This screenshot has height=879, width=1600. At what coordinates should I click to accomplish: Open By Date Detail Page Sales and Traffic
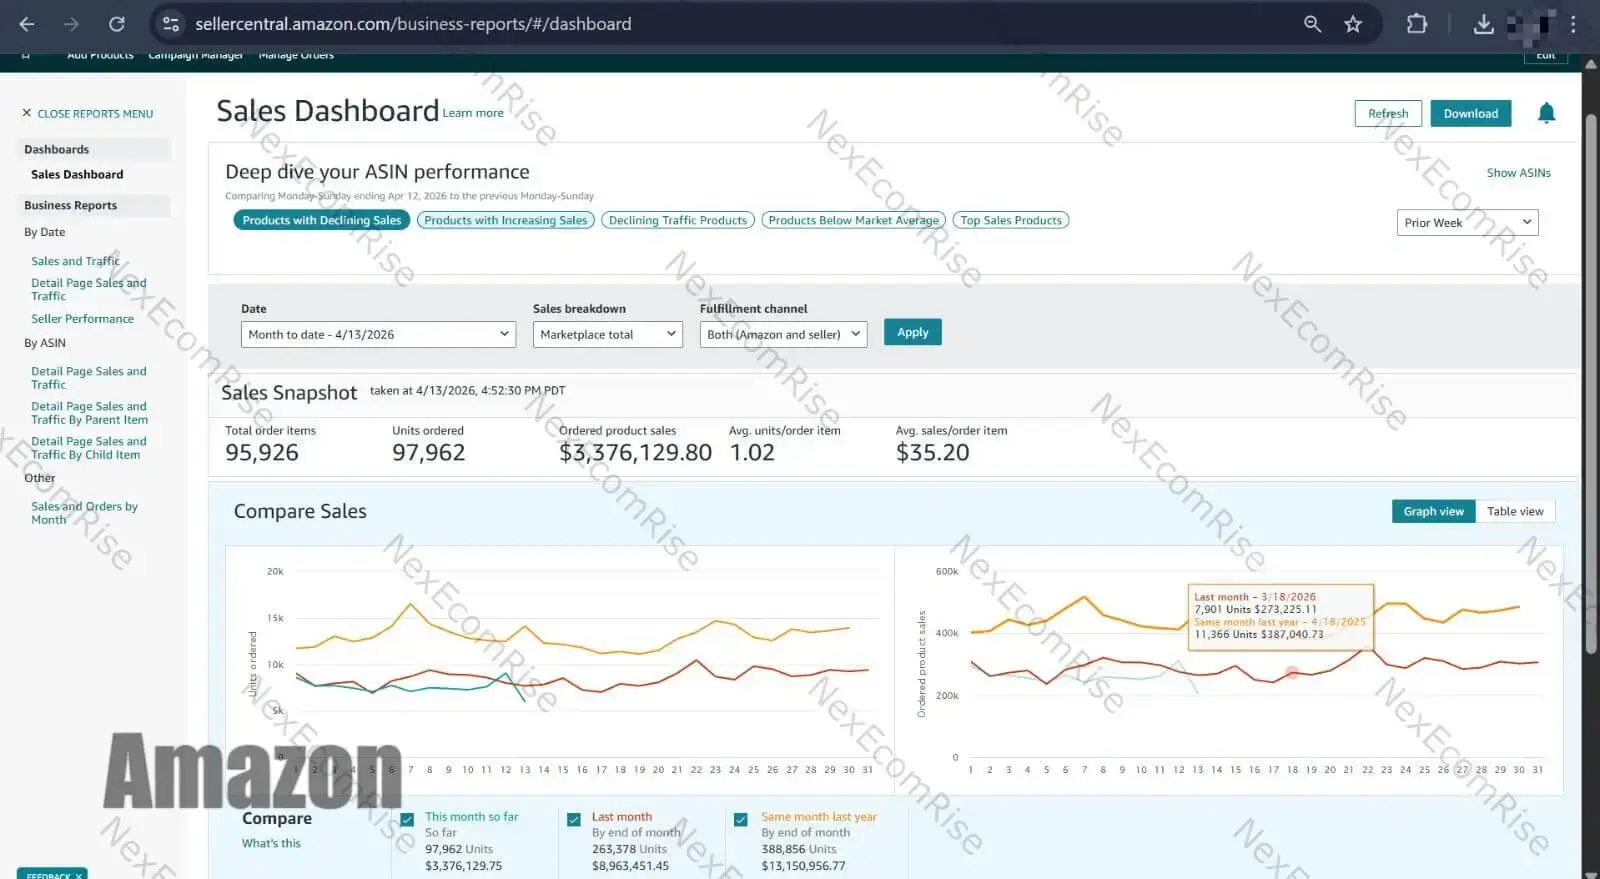point(88,289)
